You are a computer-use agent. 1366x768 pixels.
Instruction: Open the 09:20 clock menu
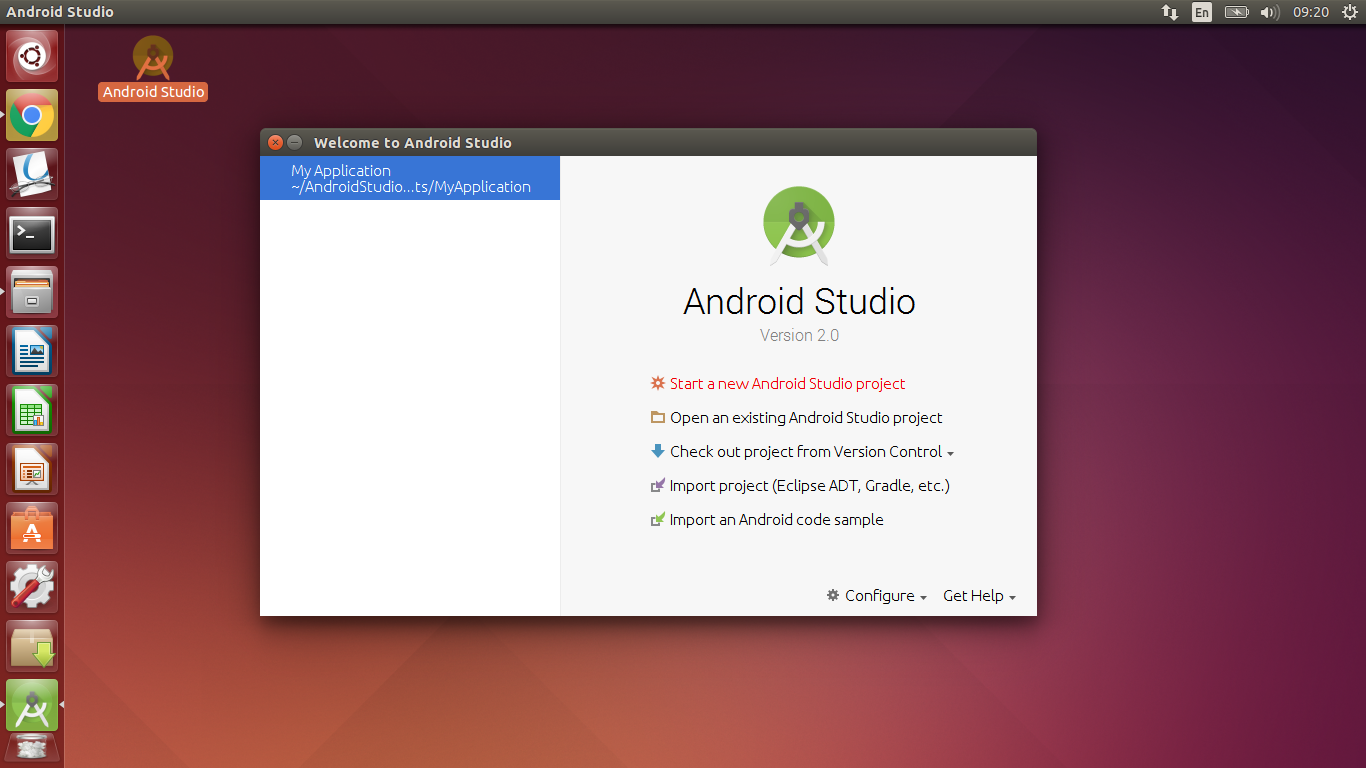1311,12
